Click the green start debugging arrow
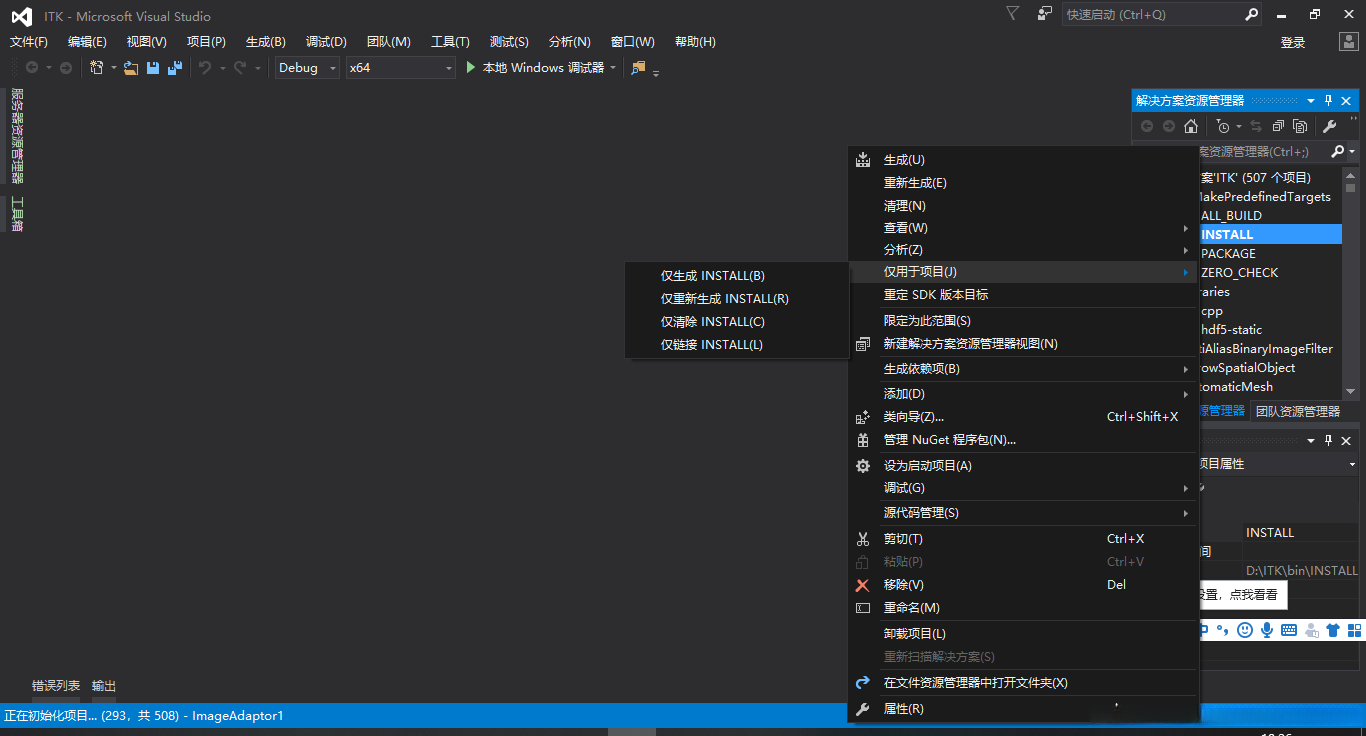 pyautogui.click(x=472, y=68)
